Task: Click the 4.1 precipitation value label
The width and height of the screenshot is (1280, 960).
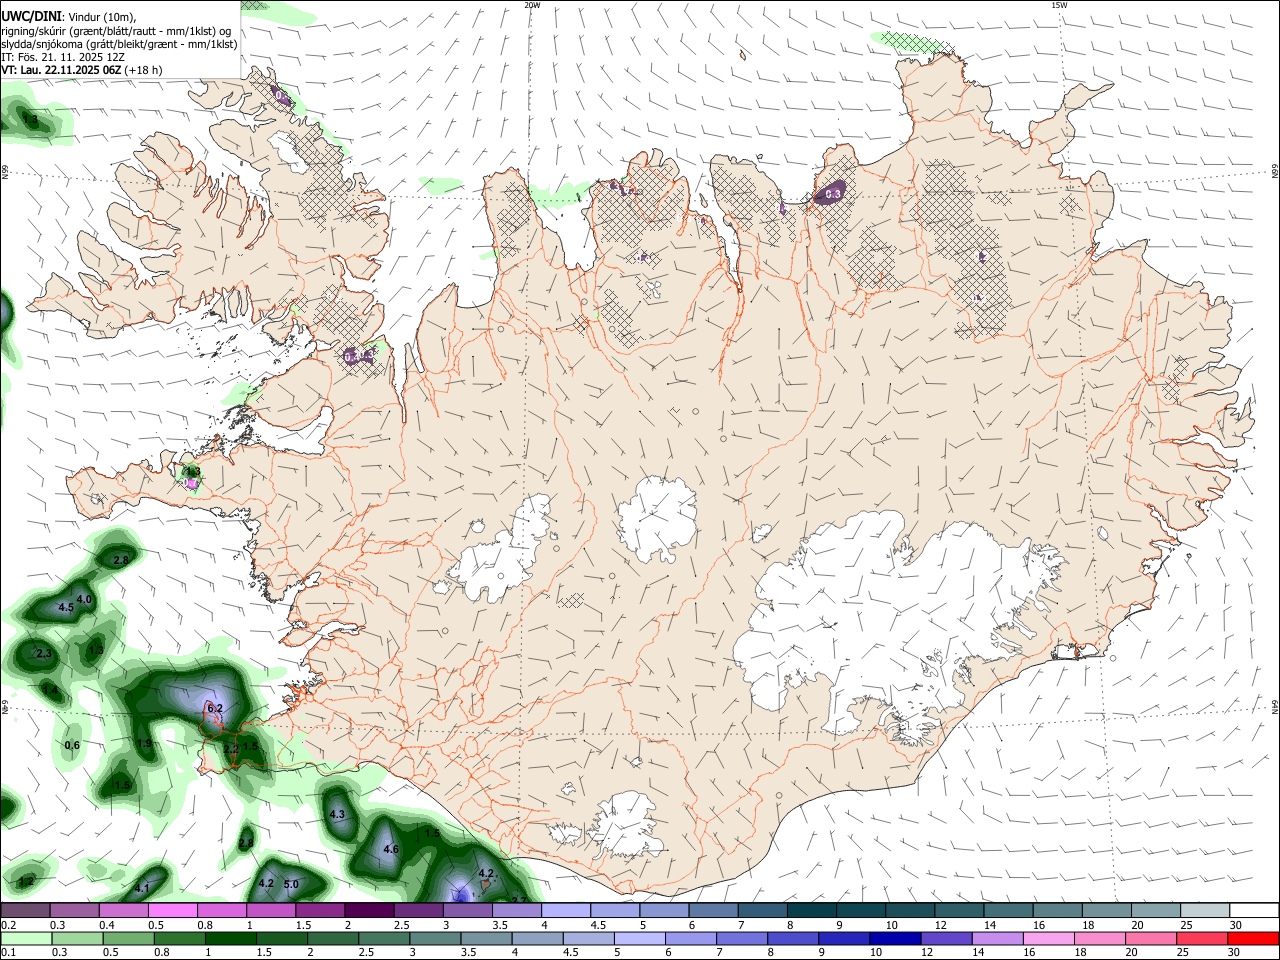Action: click(142, 888)
